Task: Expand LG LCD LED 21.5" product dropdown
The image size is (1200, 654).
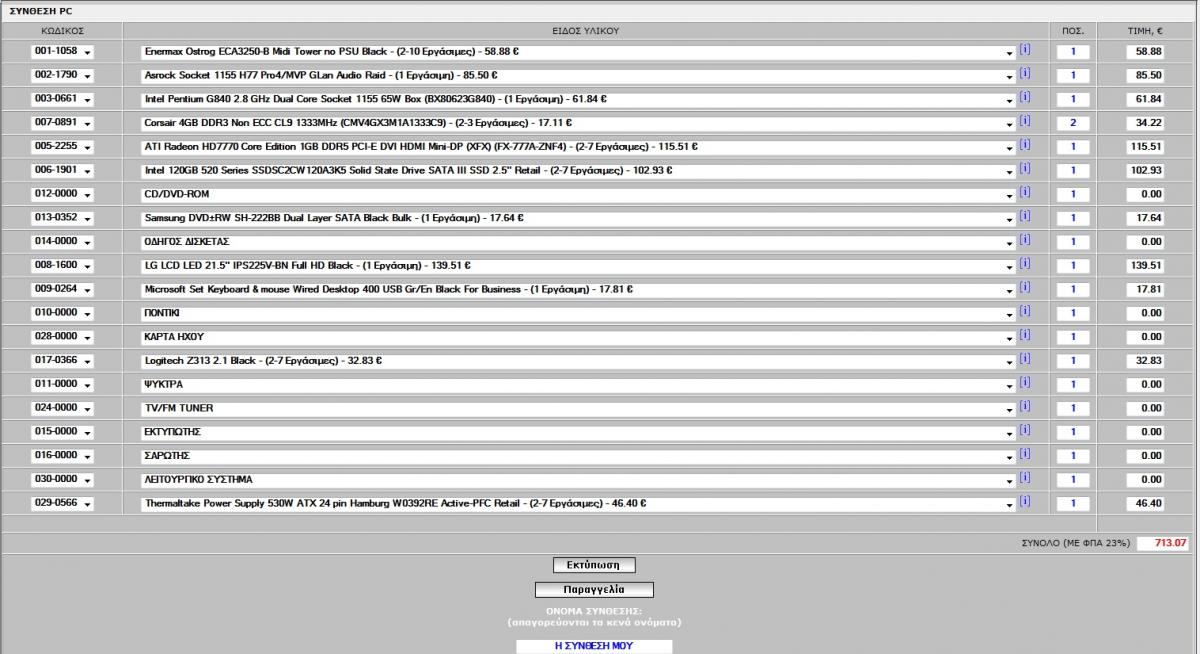Action: tap(578, 266)
